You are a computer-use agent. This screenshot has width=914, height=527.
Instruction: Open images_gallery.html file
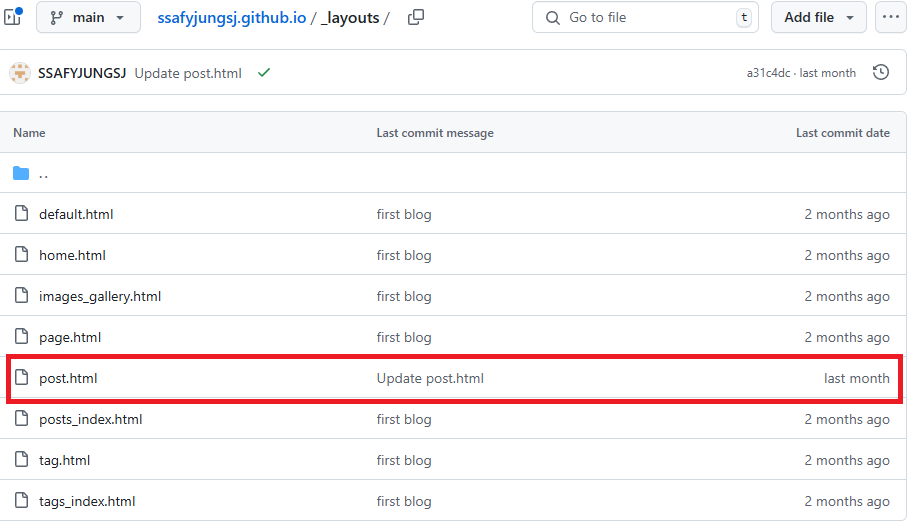[100, 296]
